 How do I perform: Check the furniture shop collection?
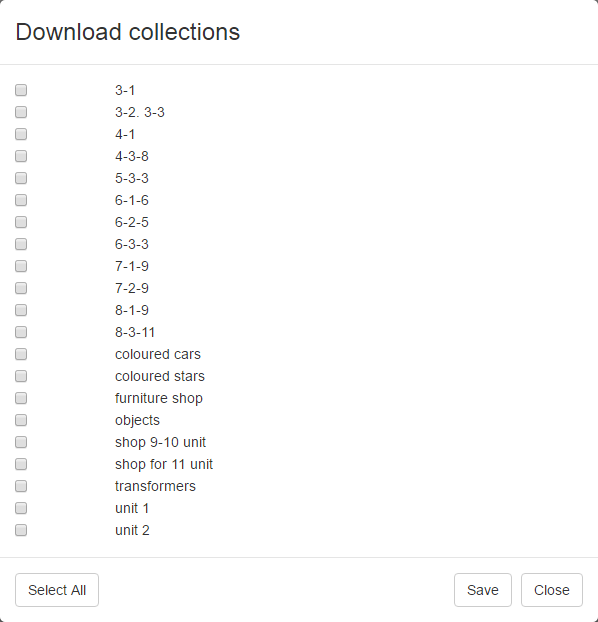pos(21,398)
